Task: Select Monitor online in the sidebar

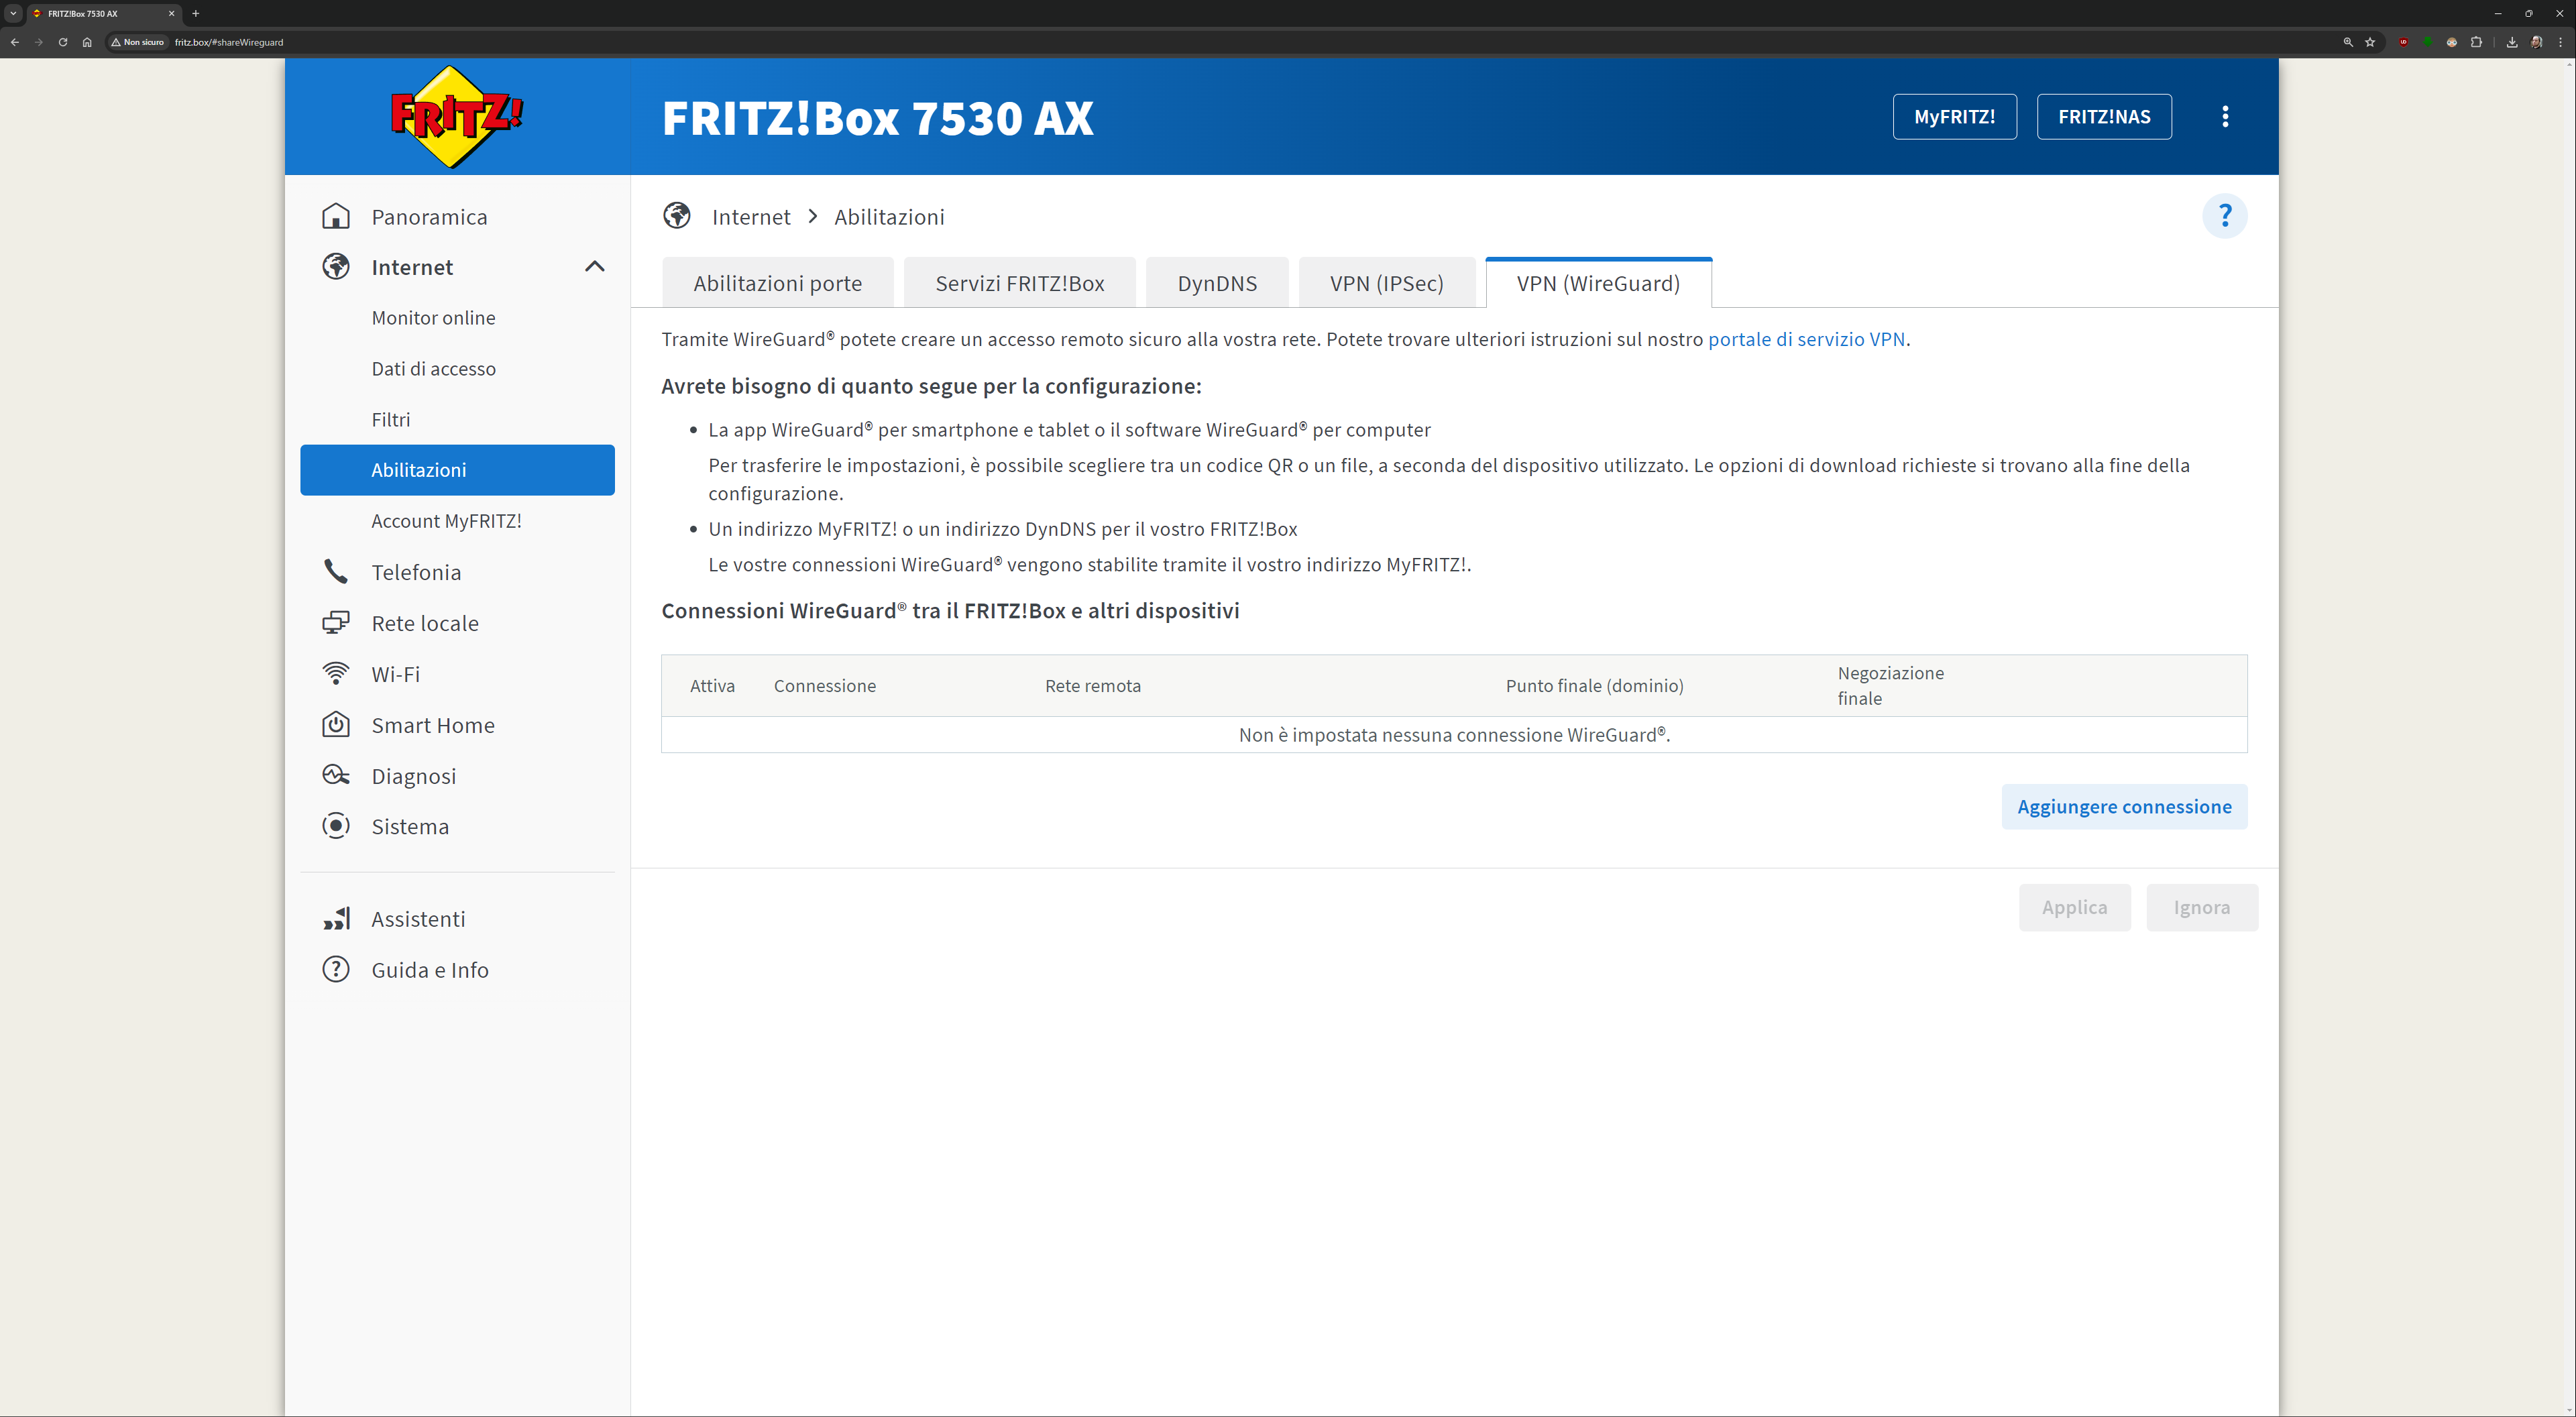Action: pos(433,318)
